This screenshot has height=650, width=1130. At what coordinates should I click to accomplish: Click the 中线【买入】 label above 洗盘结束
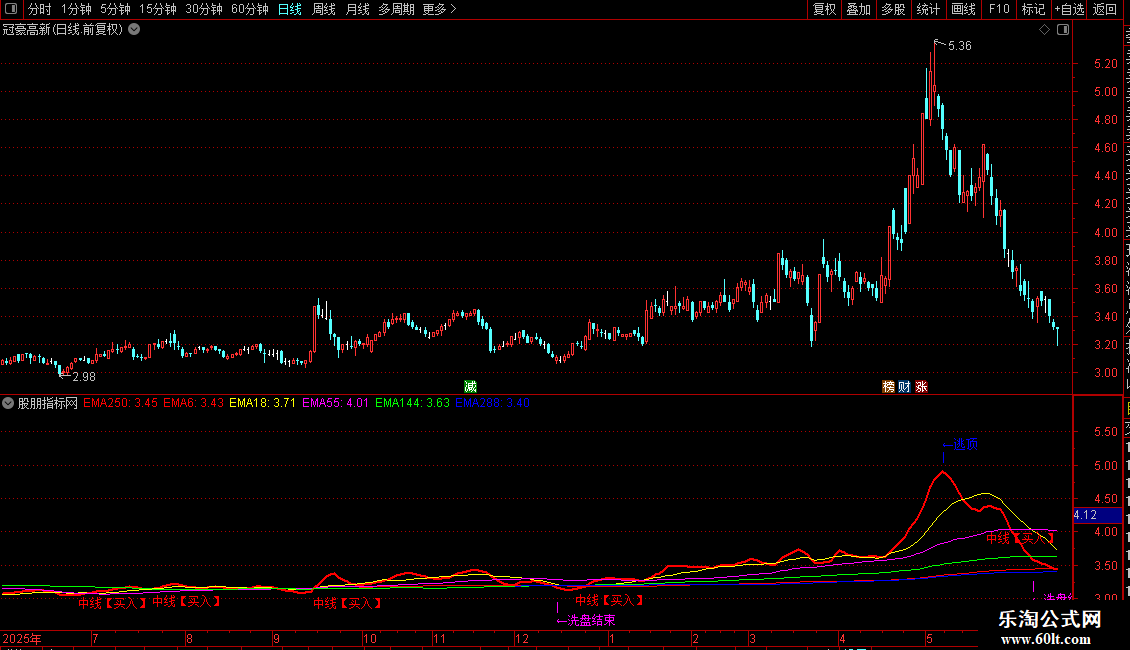[610, 600]
